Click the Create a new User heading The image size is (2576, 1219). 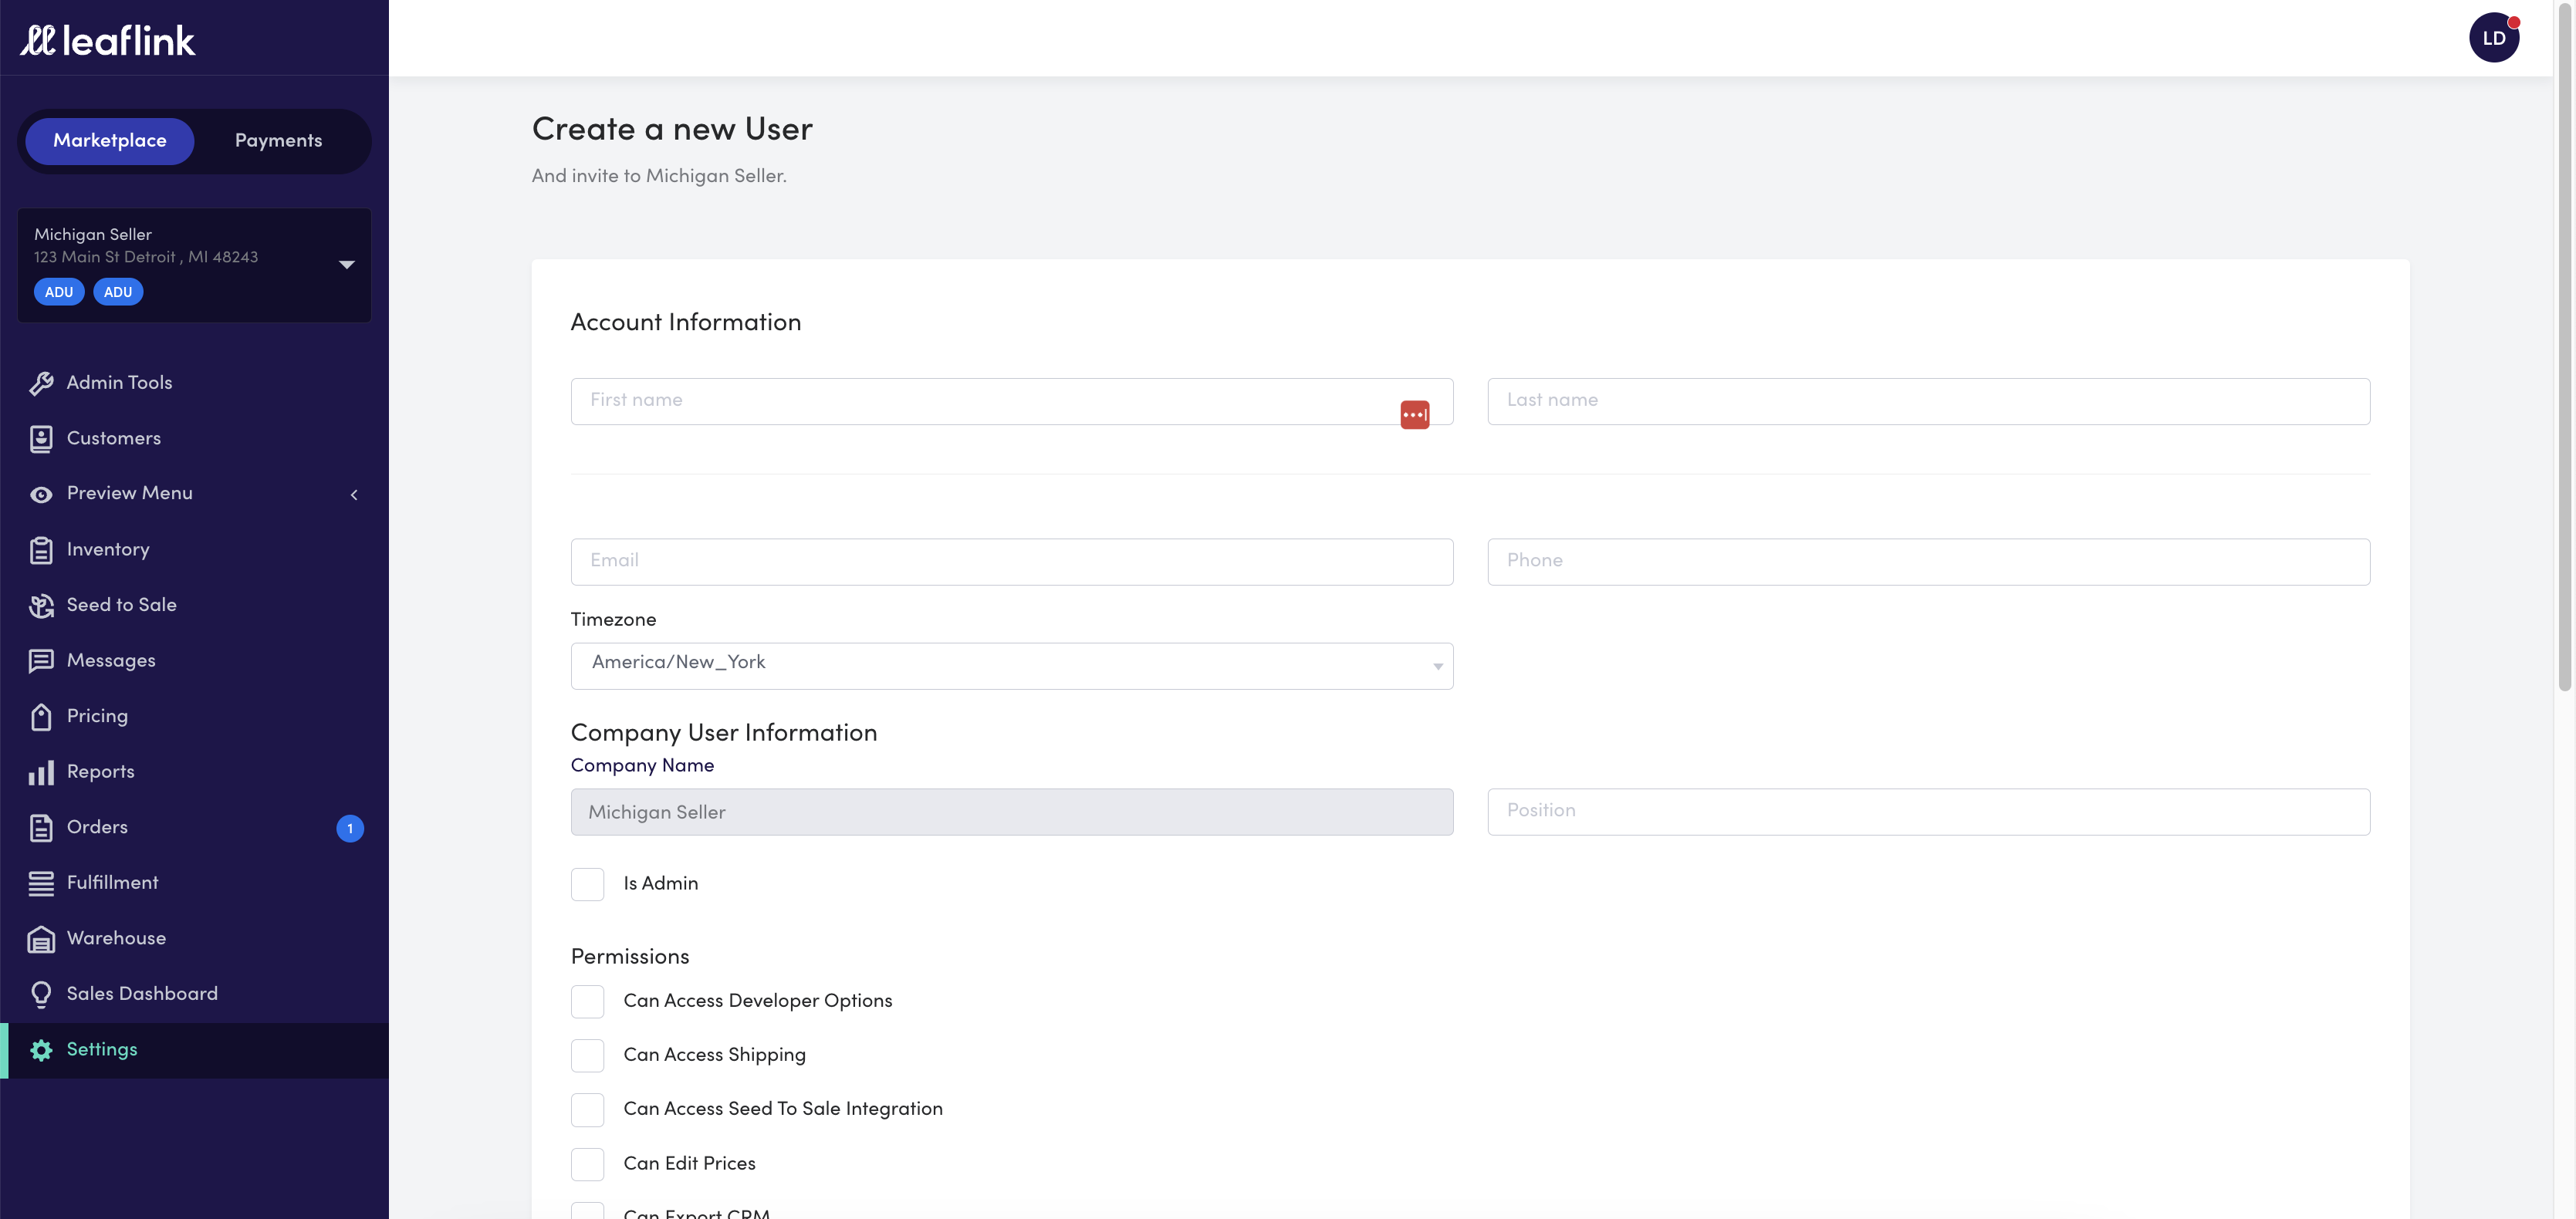point(672,129)
